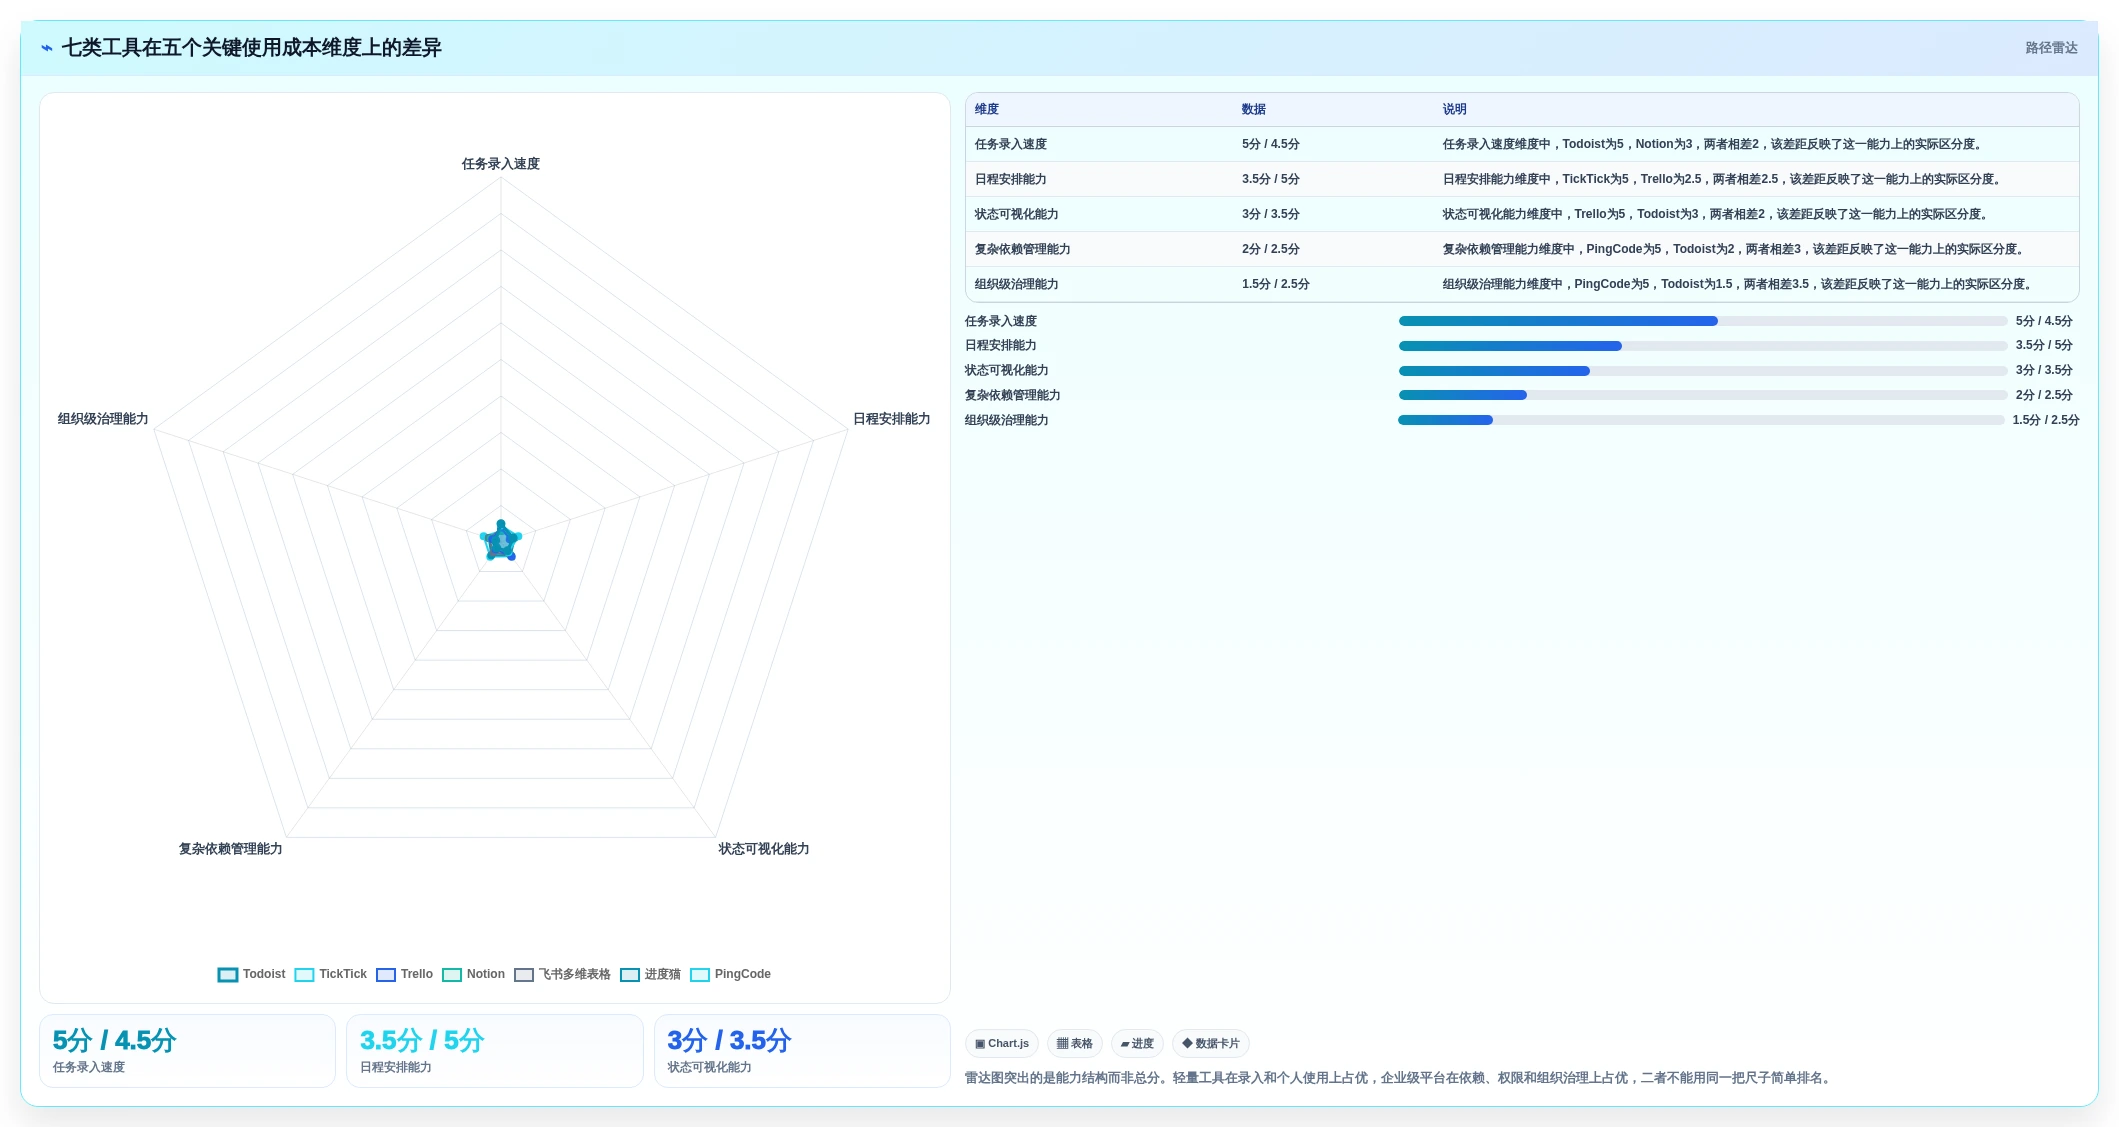Toggle TickTick legend swatch
The image size is (2119, 1127).
point(304,975)
